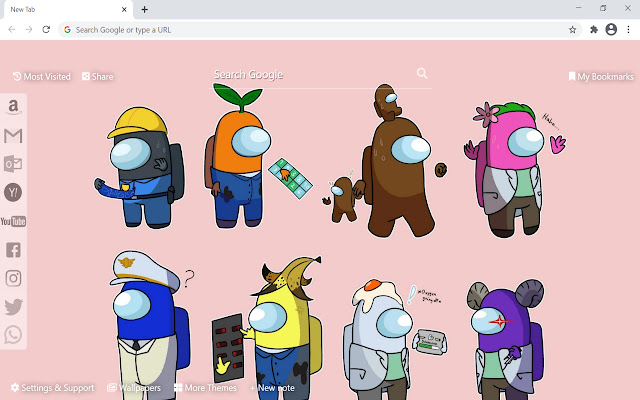
Task: Open the Yahoo shortcut icon
Action: click(13, 192)
